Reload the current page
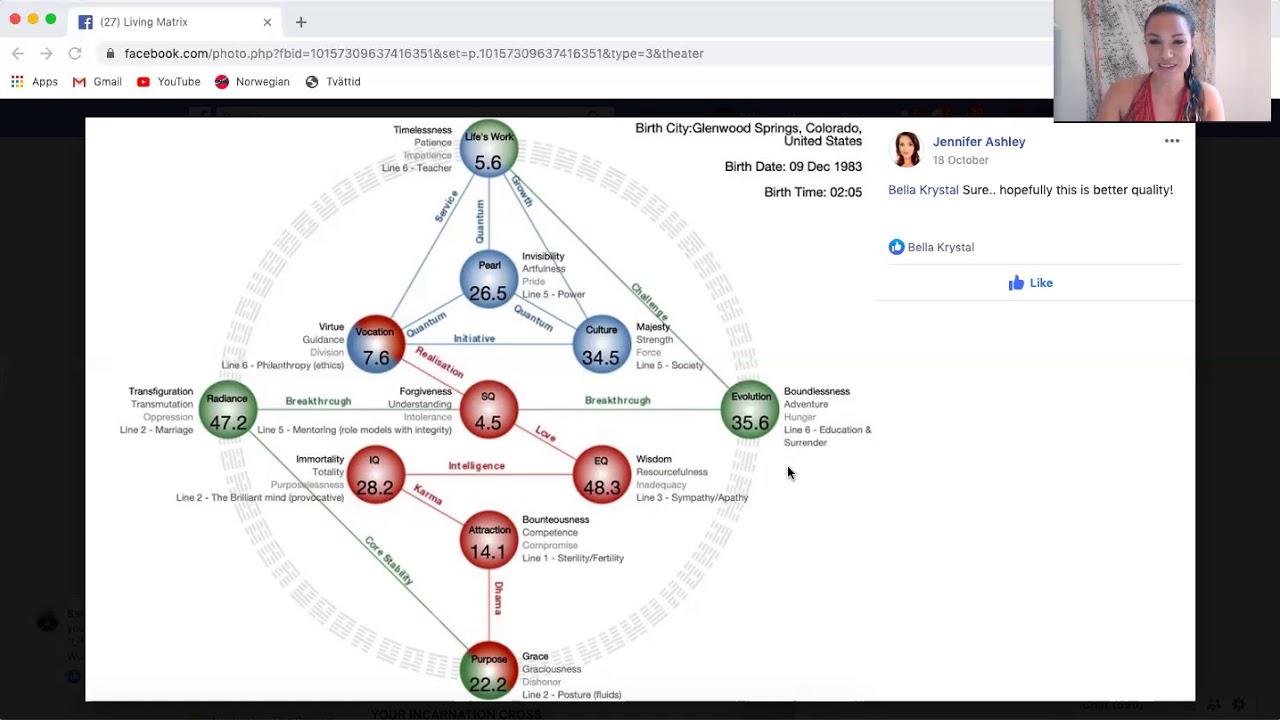Viewport: 1280px width, 720px height. coord(75,53)
